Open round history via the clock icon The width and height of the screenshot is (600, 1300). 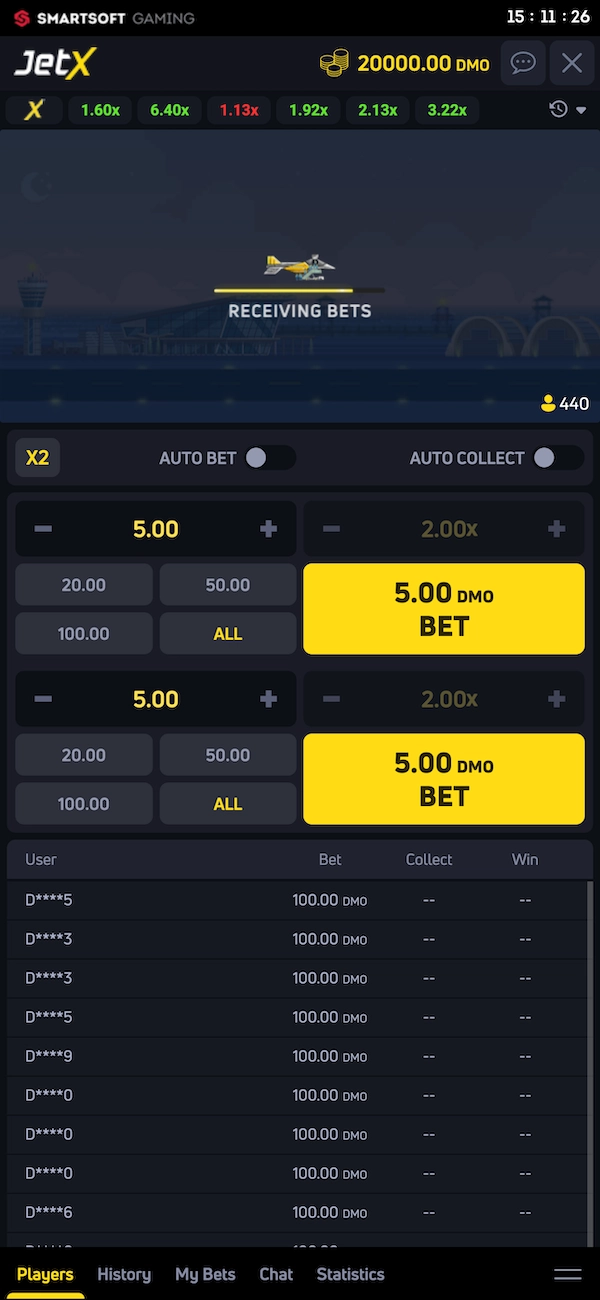coord(559,110)
